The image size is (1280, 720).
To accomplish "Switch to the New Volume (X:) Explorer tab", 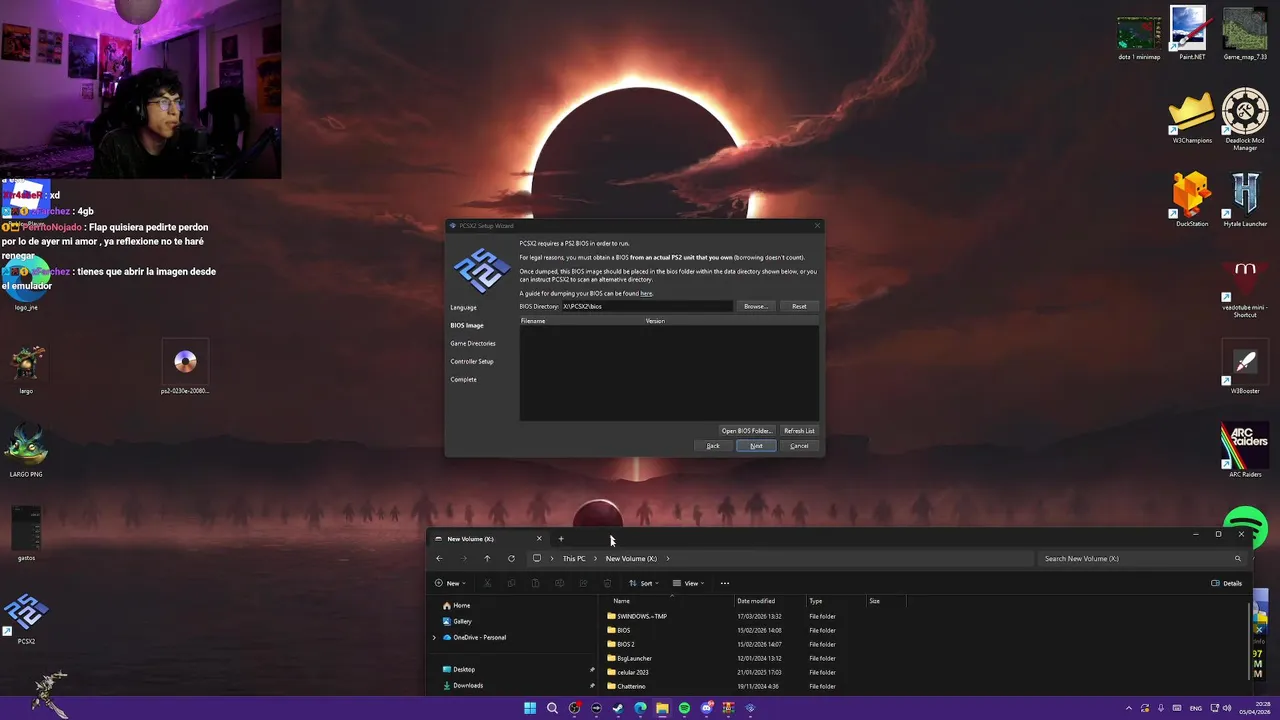I will pos(488,539).
